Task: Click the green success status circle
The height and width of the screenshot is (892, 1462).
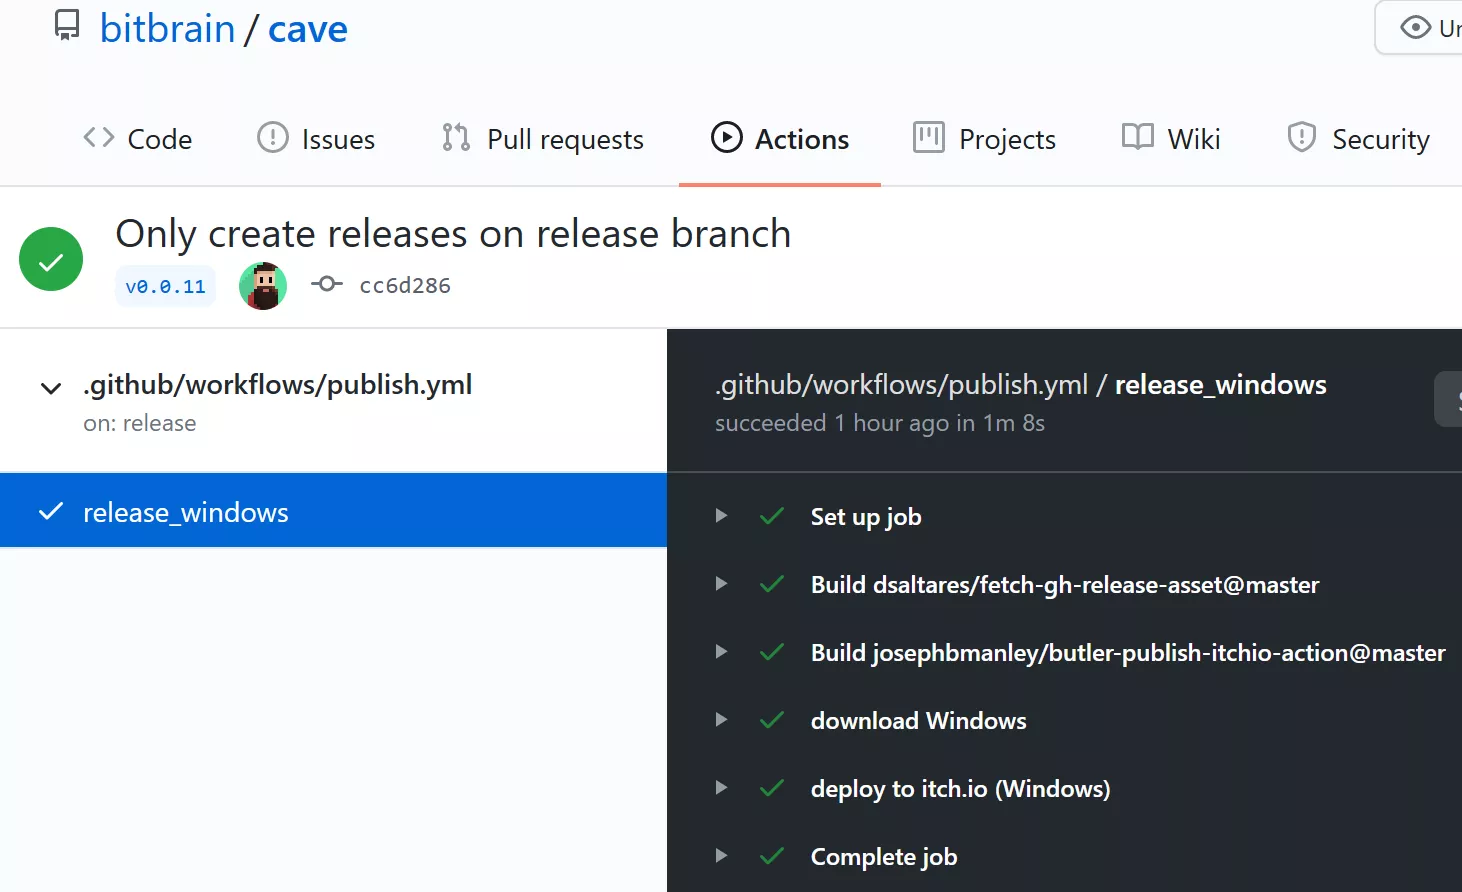Action: (51, 259)
